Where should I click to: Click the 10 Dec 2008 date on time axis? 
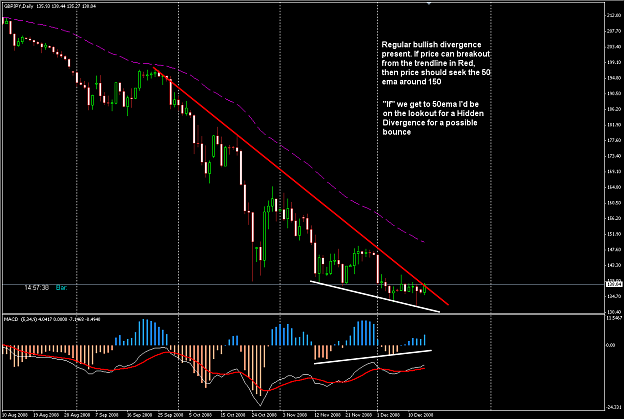[x=421, y=415]
